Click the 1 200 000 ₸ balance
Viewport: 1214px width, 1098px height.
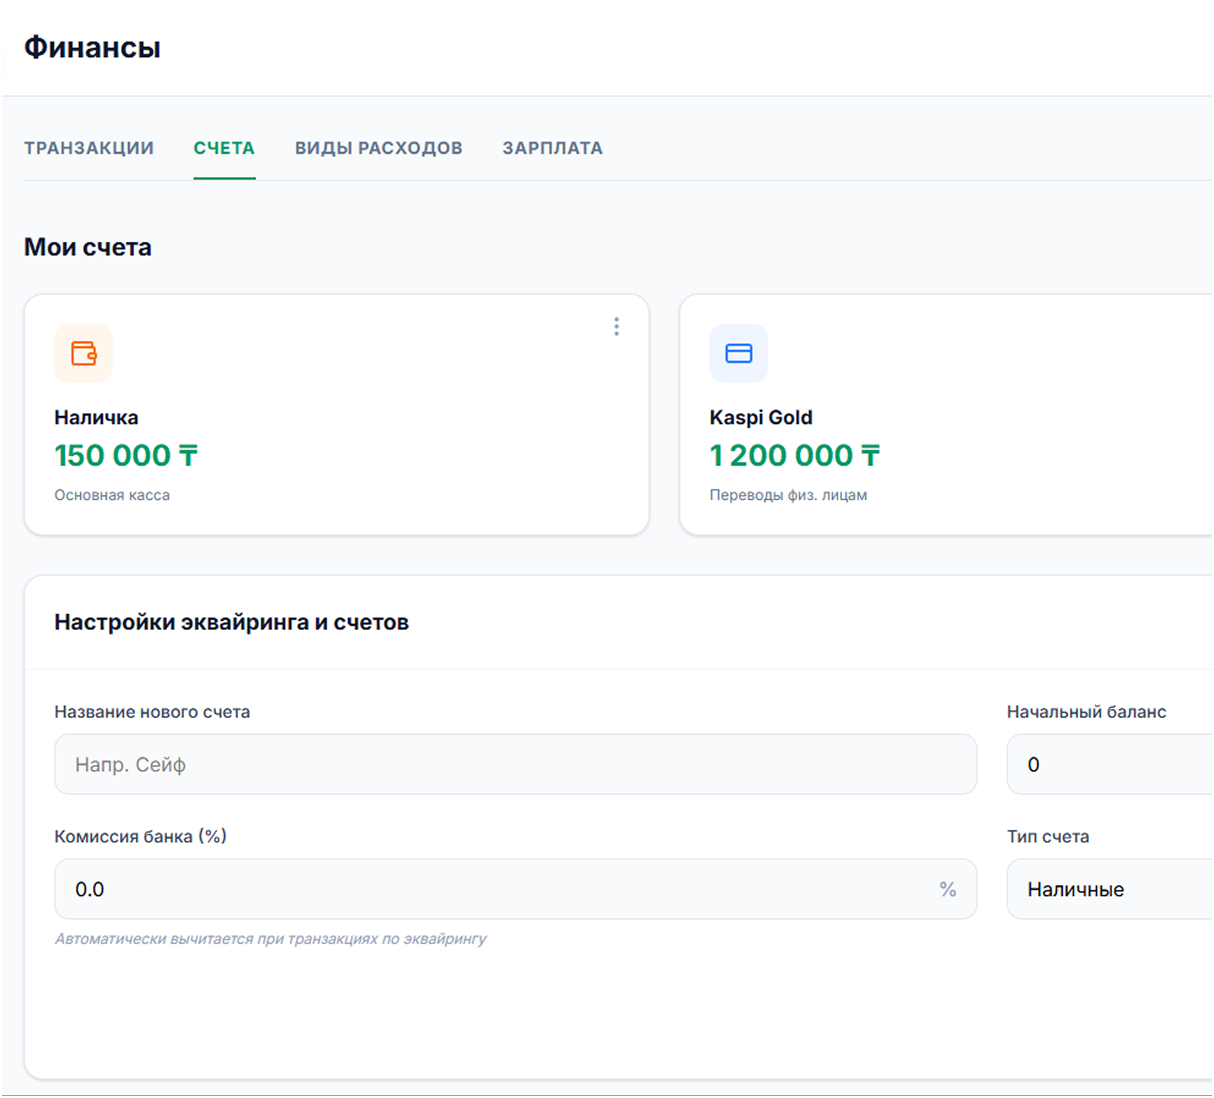[x=795, y=456]
